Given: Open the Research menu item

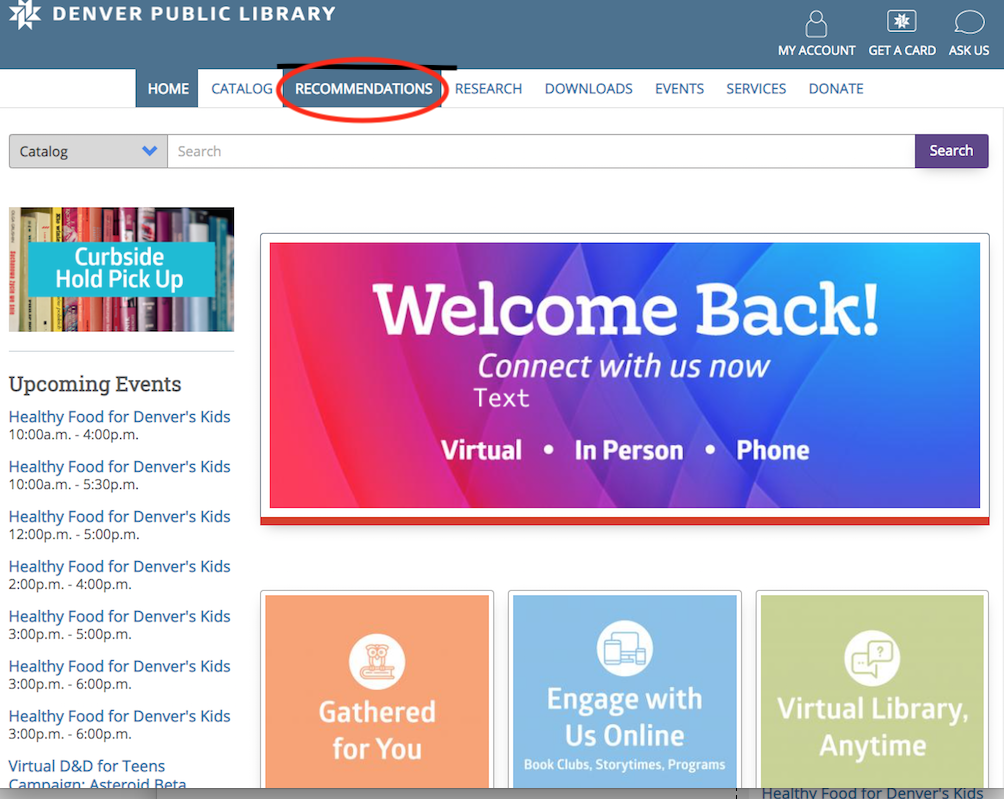Looking at the screenshot, I should click(488, 88).
